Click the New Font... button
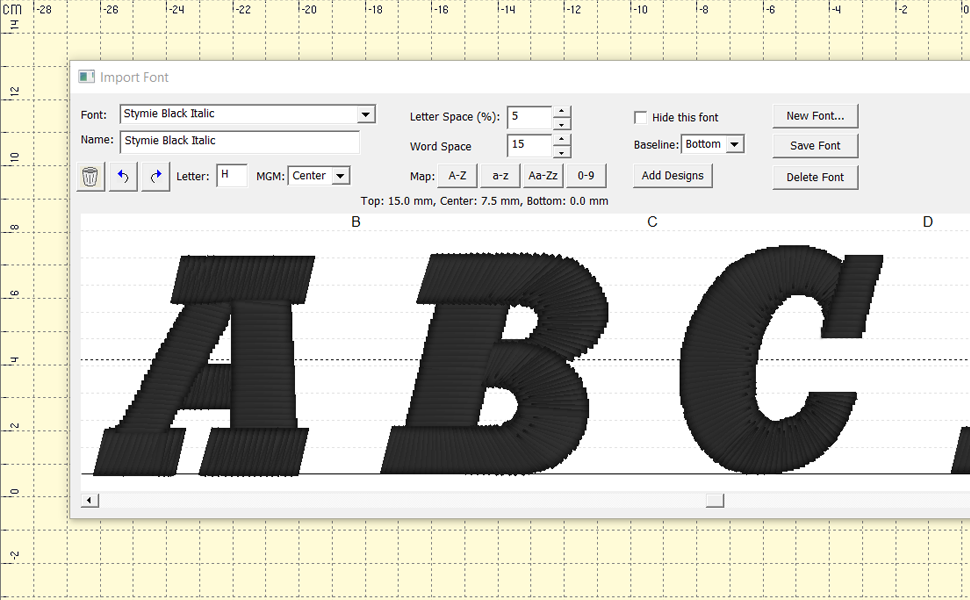Screen dimensions: 970x600 click(x=814, y=116)
